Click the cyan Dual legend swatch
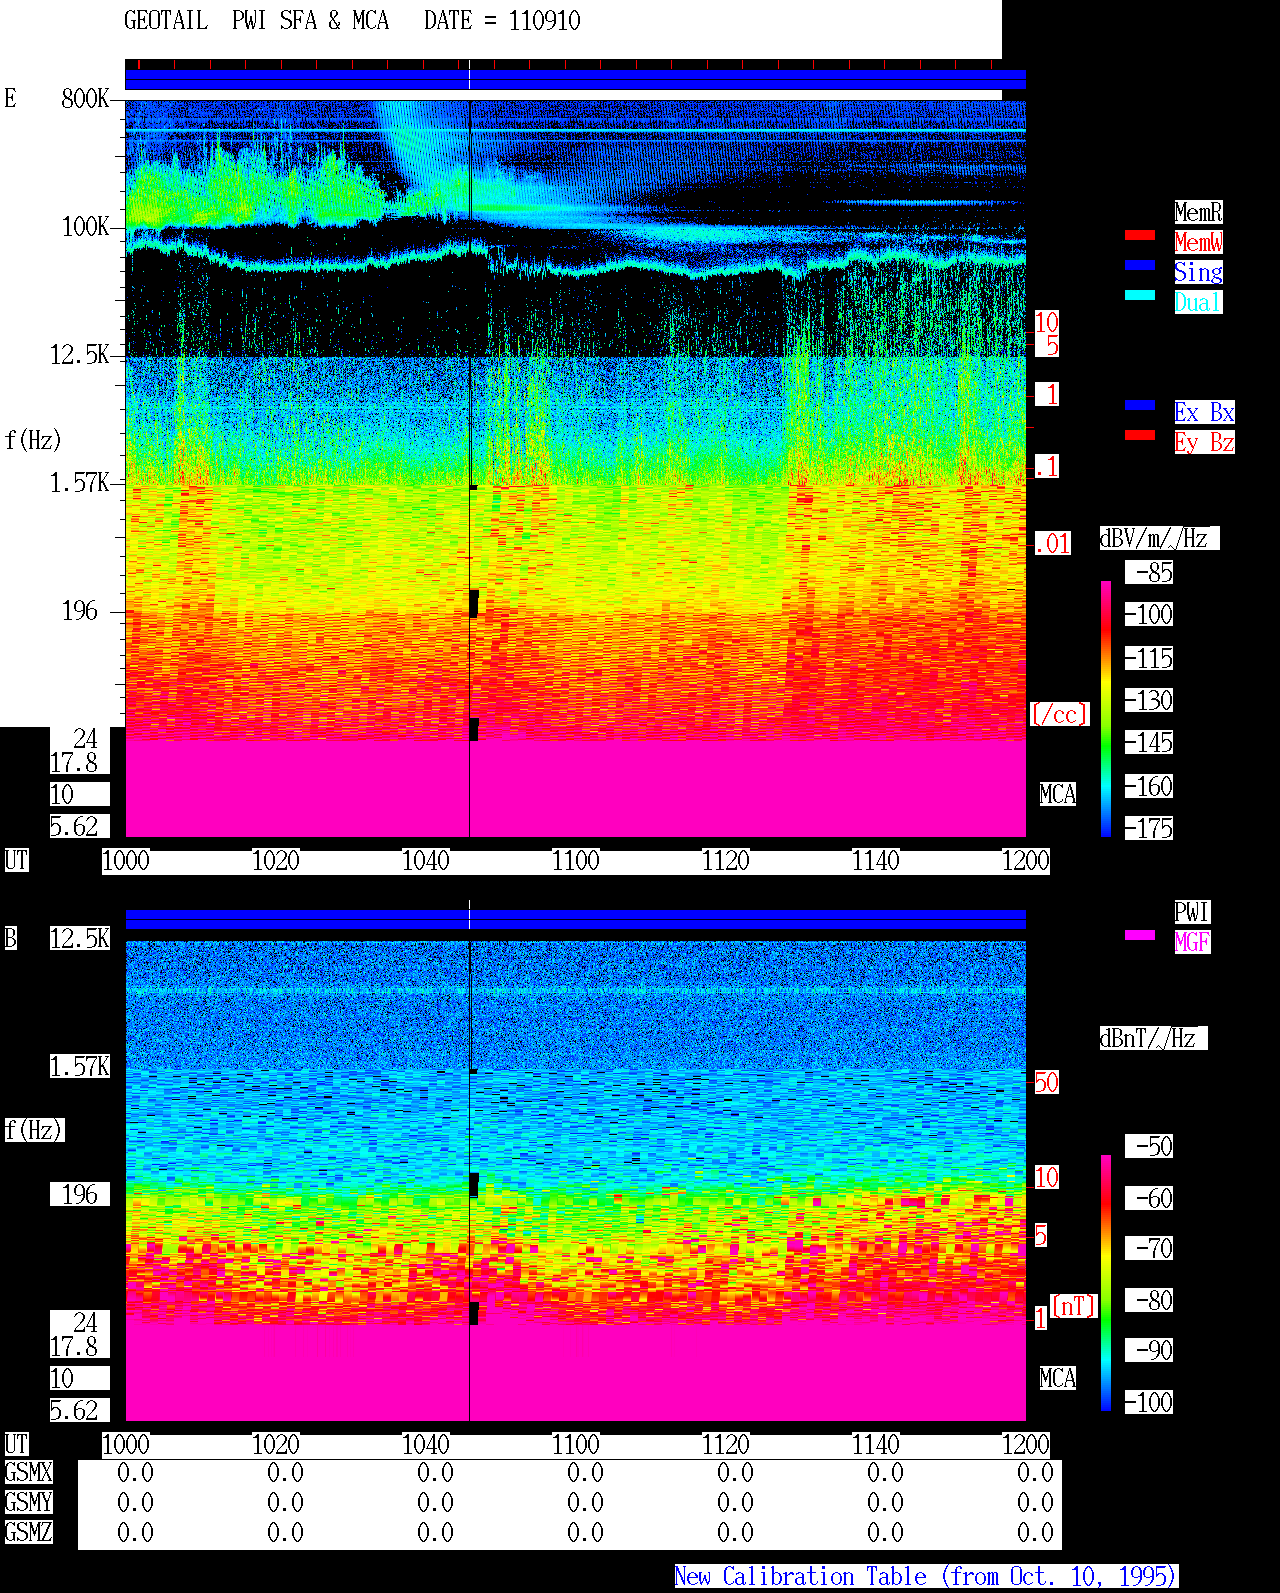Viewport: 1280px width, 1593px height. pyautogui.click(x=1140, y=295)
